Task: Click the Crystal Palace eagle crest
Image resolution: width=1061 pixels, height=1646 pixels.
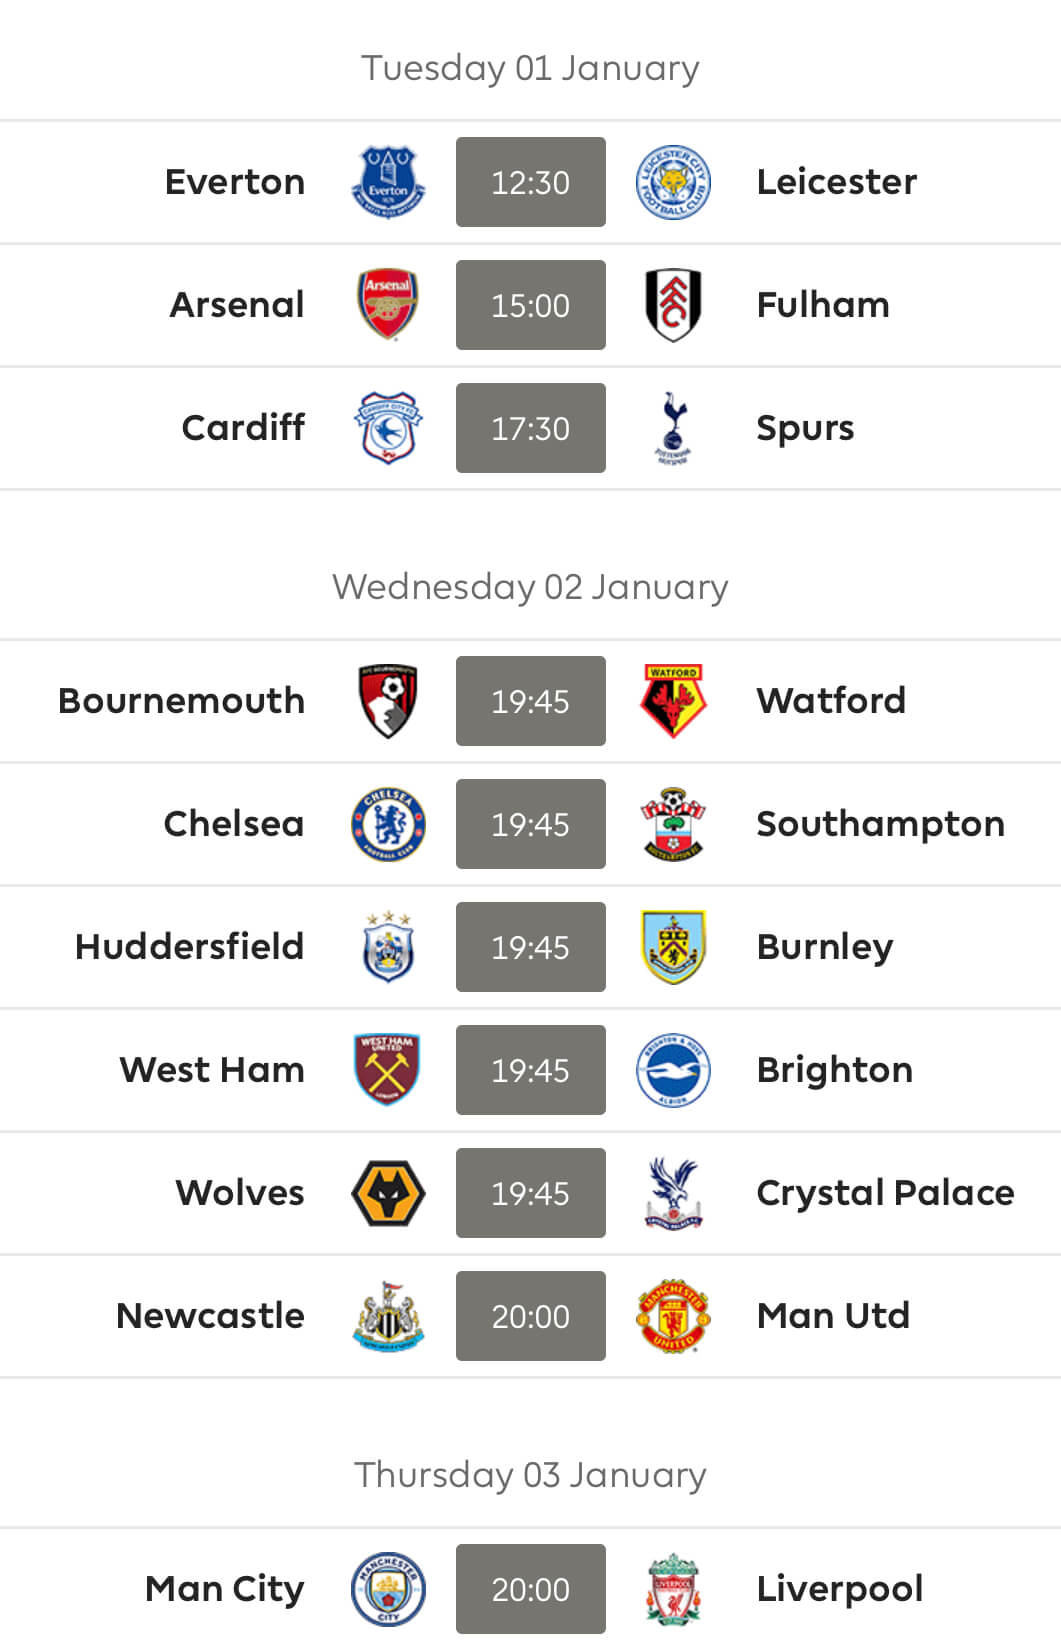Action: 673,1193
